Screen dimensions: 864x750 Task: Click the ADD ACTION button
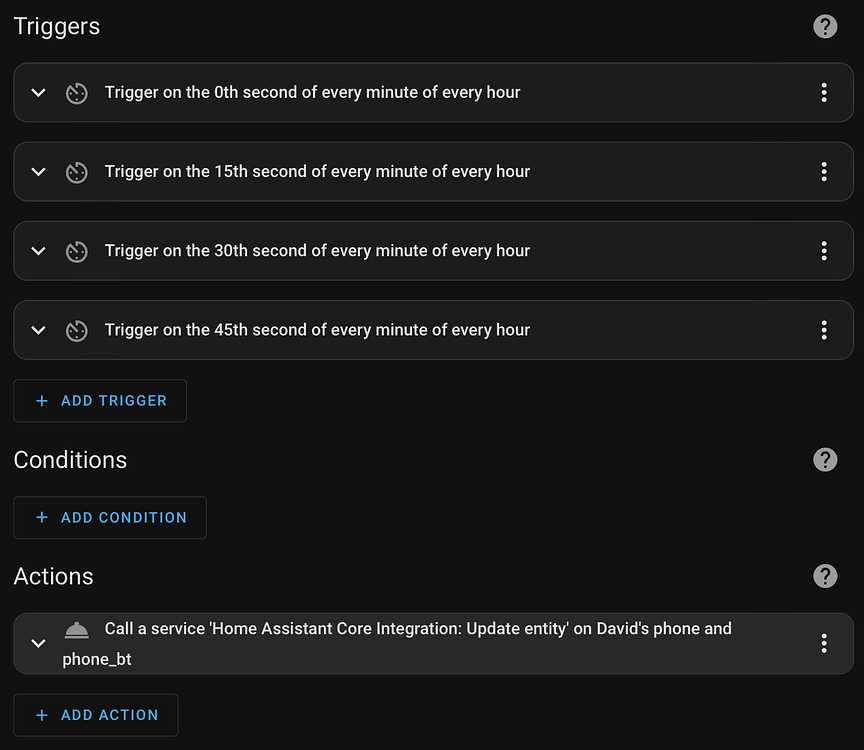[96, 714]
